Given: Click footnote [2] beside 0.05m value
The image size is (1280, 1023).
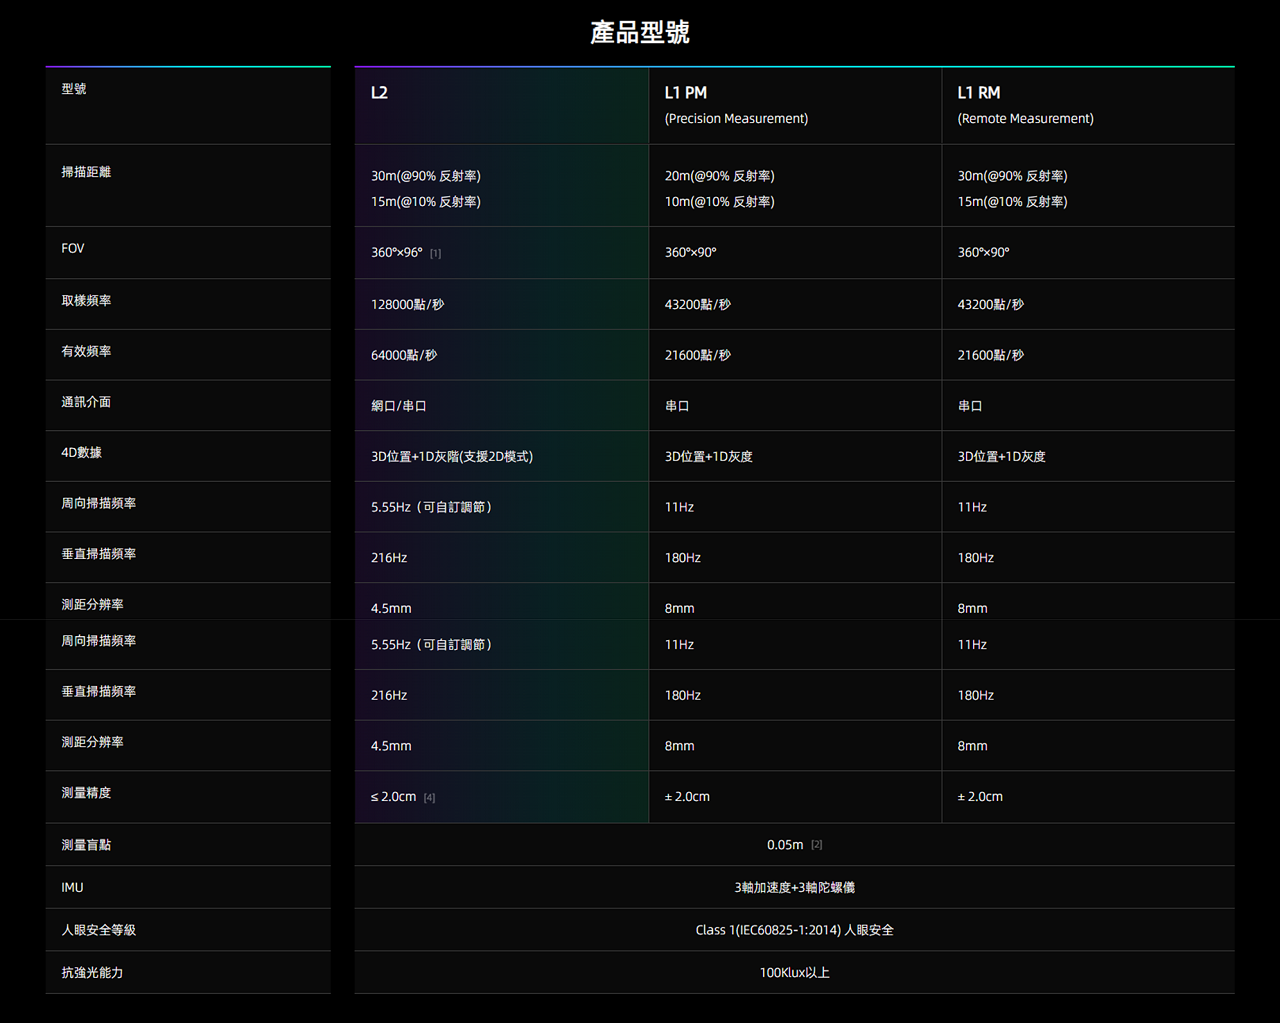Looking at the screenshot, I should [x=817, y=846].
